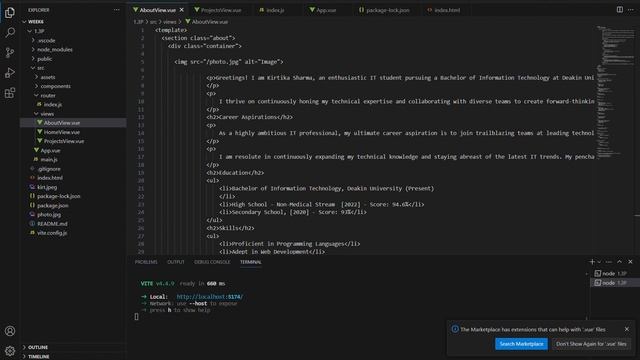Viewport: 640px width, 360px height.
Task: Open Explorer more actions ellipsis
Action: pyautogui.click(x=117, y=10)
